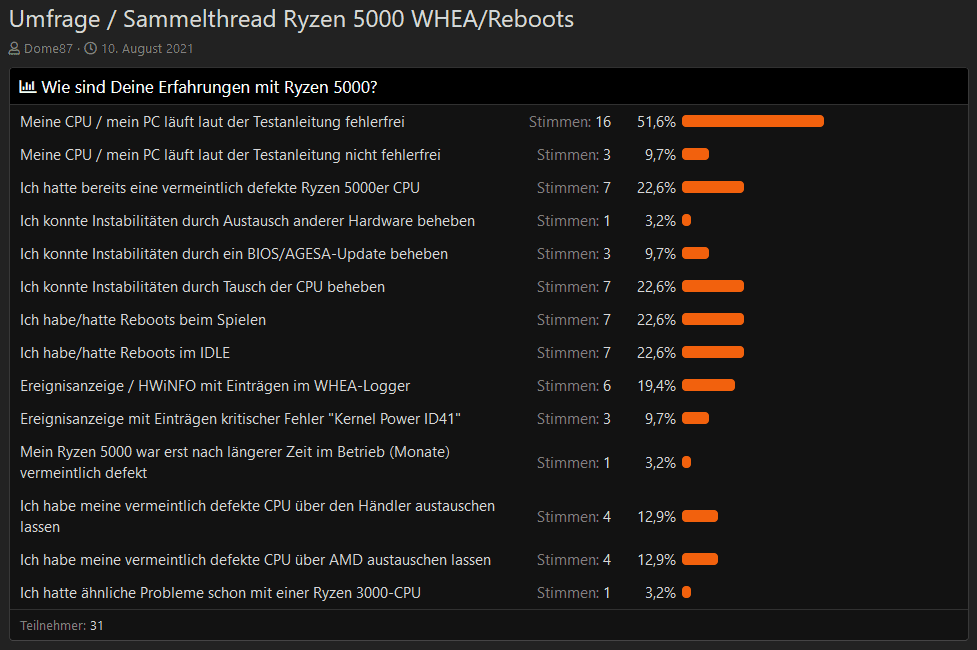Image resolution: width=977 pixels, height=650 pixels.
Task: Select option Einträgen im WHEA-Logger
Action: [215, 386]
